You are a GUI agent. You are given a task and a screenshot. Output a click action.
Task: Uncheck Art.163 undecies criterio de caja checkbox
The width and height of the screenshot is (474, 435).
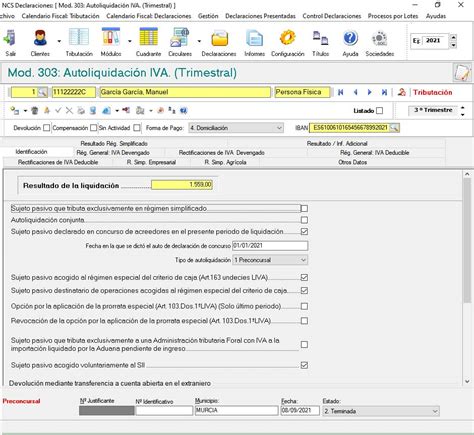click(x=304, y=277)
